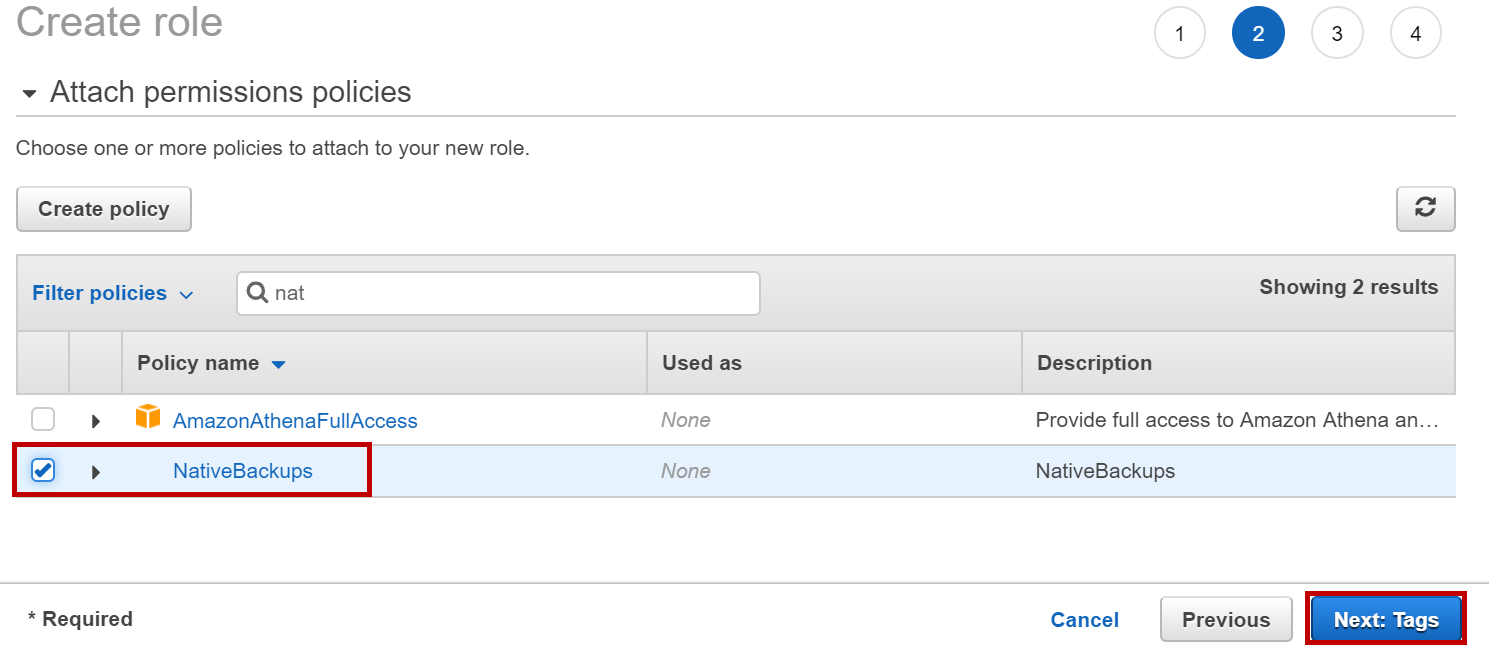Click the policy search input field
The height and width of the screenshot is (667, 1511).
(x=510, y=293)
